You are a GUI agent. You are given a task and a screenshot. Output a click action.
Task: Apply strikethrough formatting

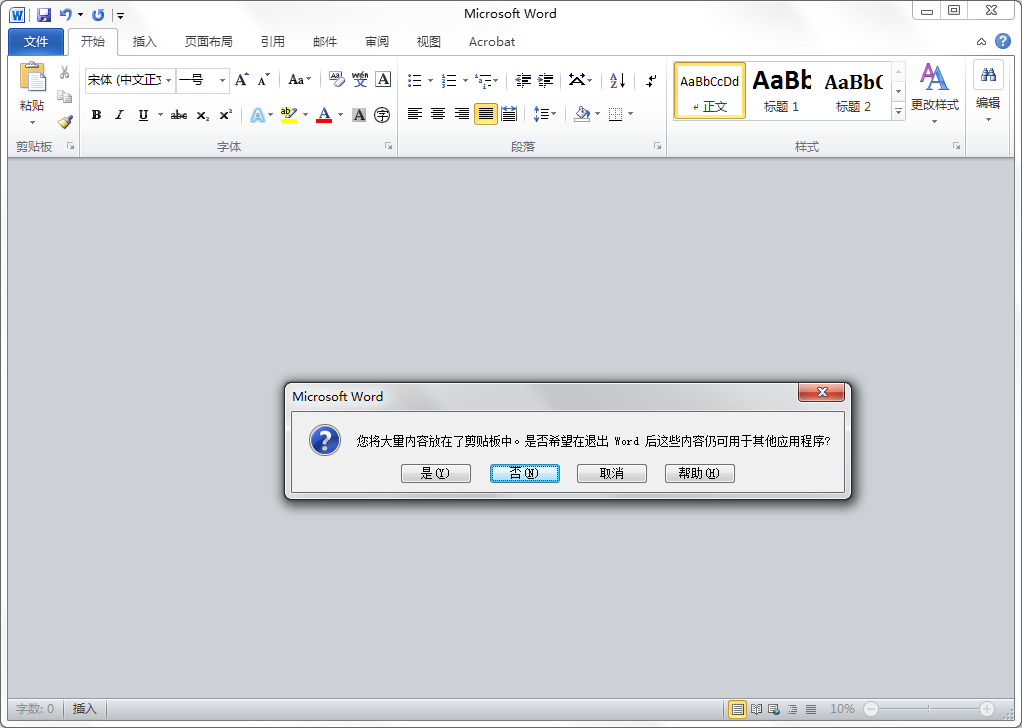(179, 115)
